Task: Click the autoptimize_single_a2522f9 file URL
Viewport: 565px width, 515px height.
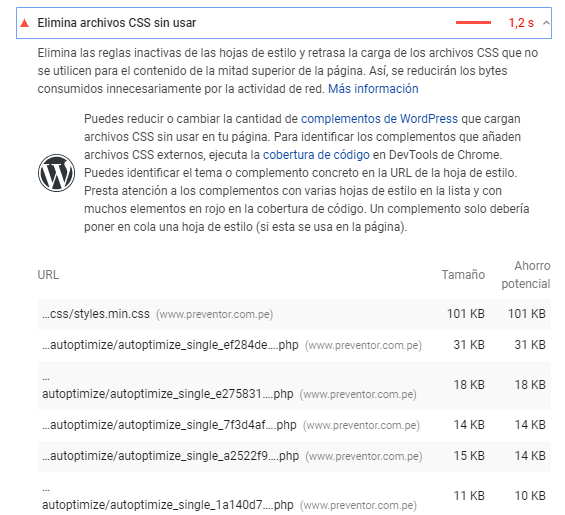Action: click(x=171, y=456)
